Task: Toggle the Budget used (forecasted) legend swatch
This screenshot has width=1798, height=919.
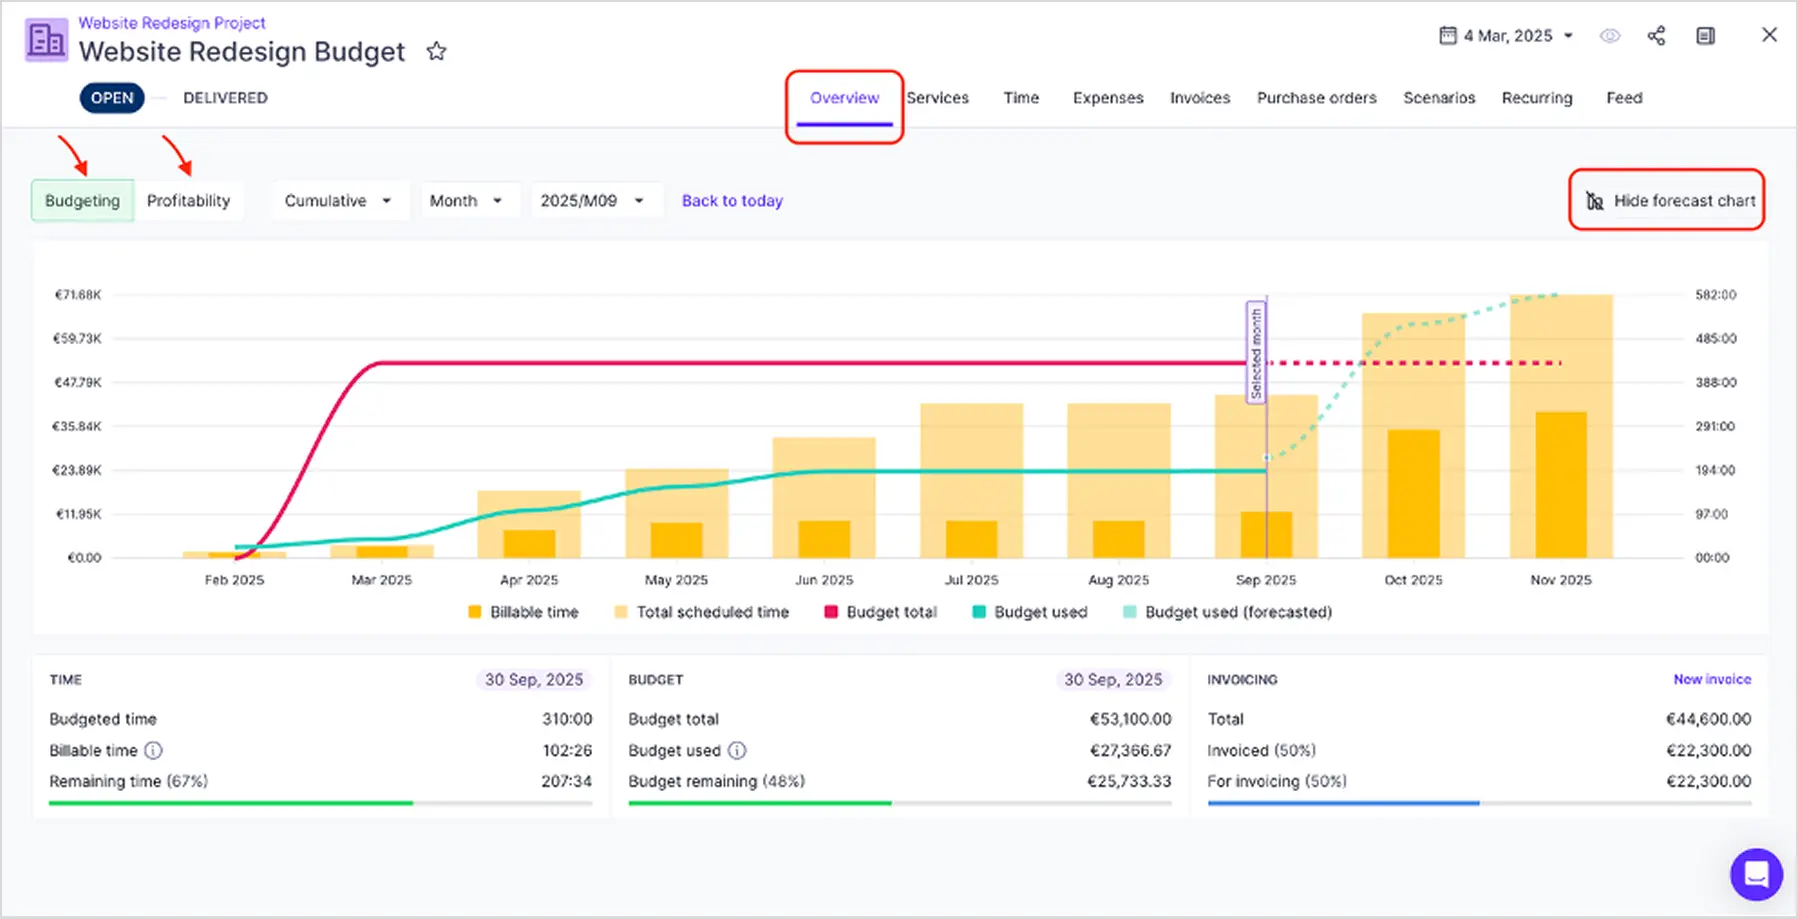Action: pos(1130,612)
